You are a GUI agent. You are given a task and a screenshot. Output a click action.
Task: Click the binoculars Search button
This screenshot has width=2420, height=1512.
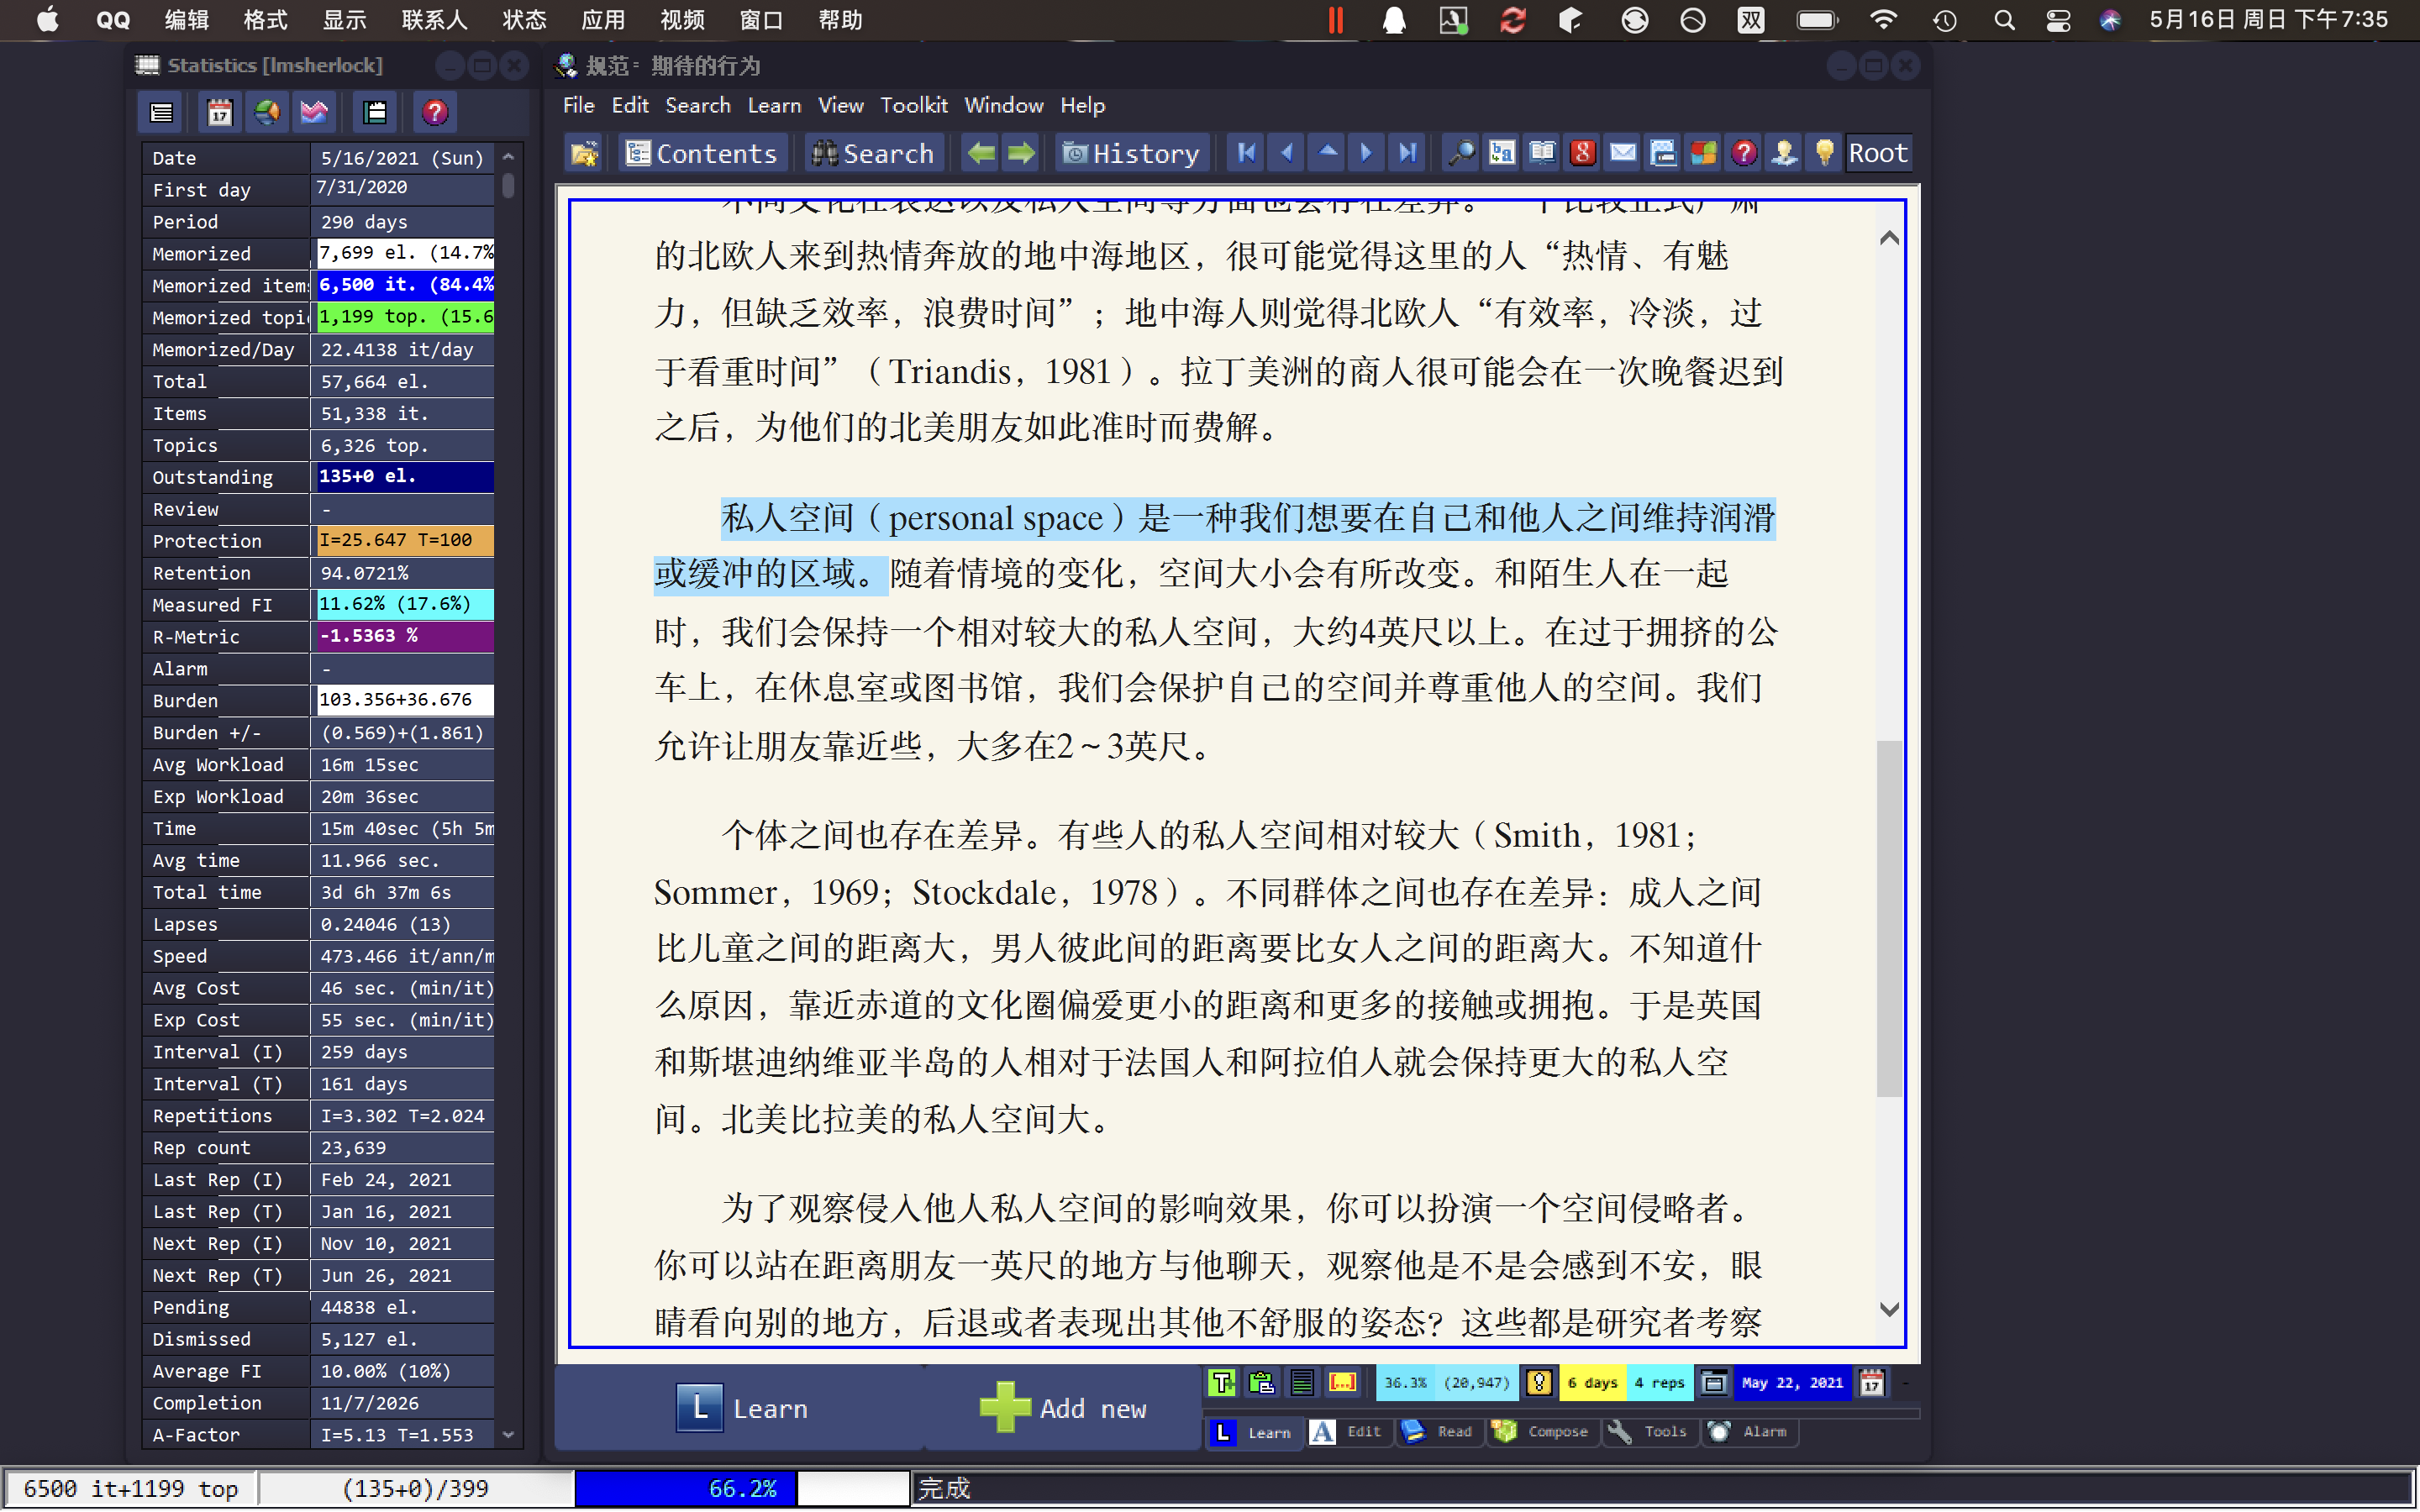873,153
